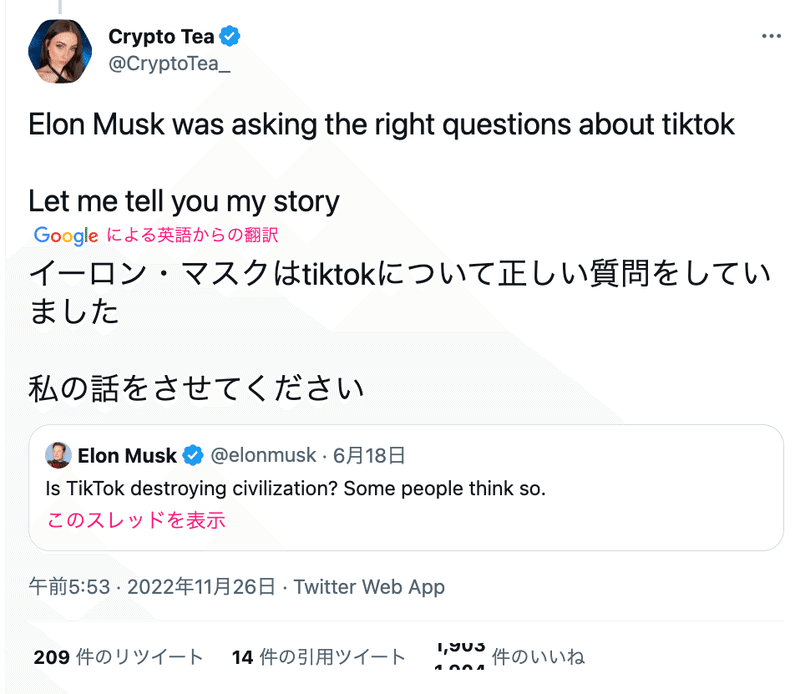View the 209 件のリツイート list
This screenshot has width=800, height=694.
[x=118, y=657]
